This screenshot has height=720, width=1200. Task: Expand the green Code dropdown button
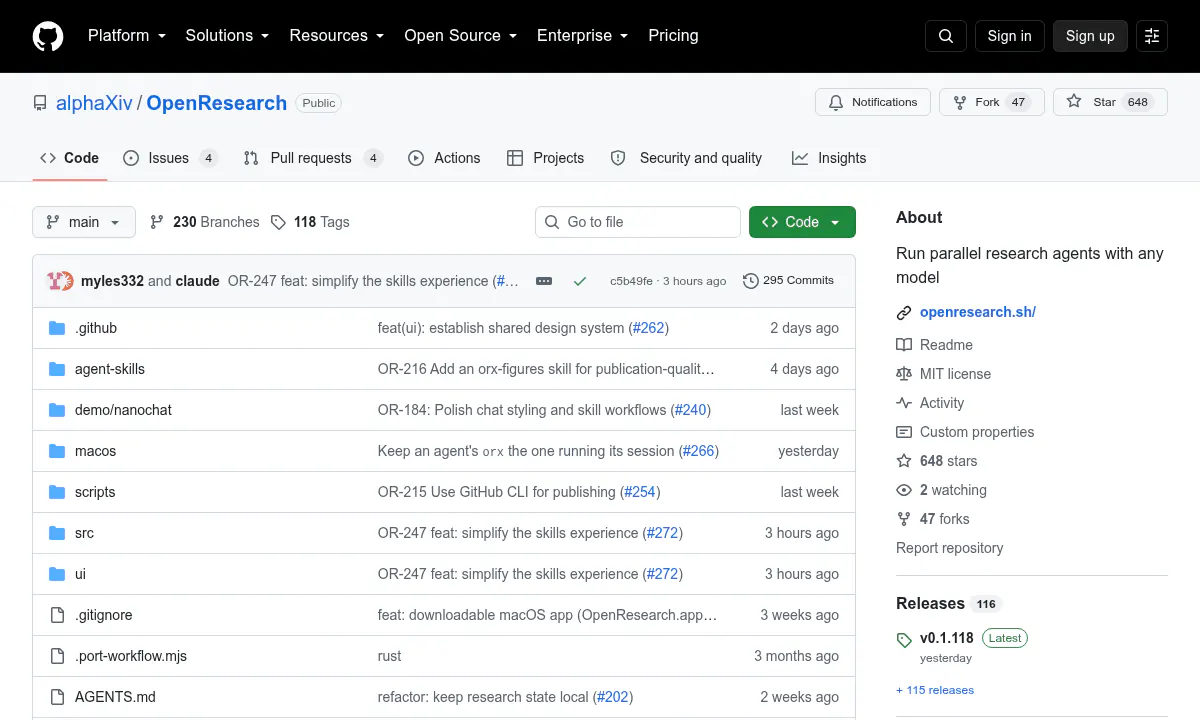point(802,222)
